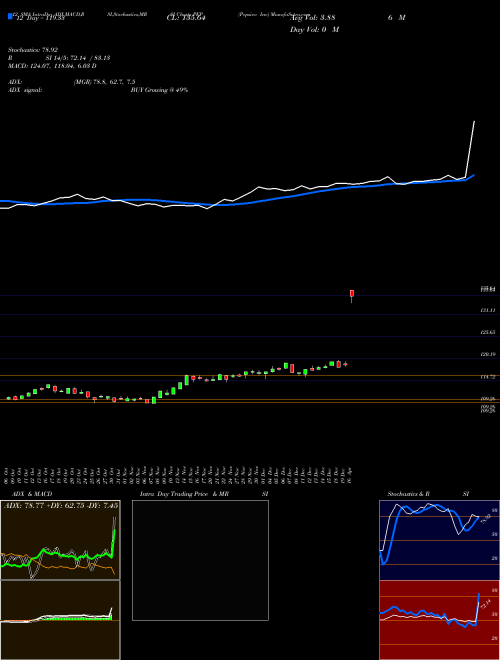Open the blue Stochastics chart panel
This screenshot has width=500, height=660.
(x=439, y=540)
